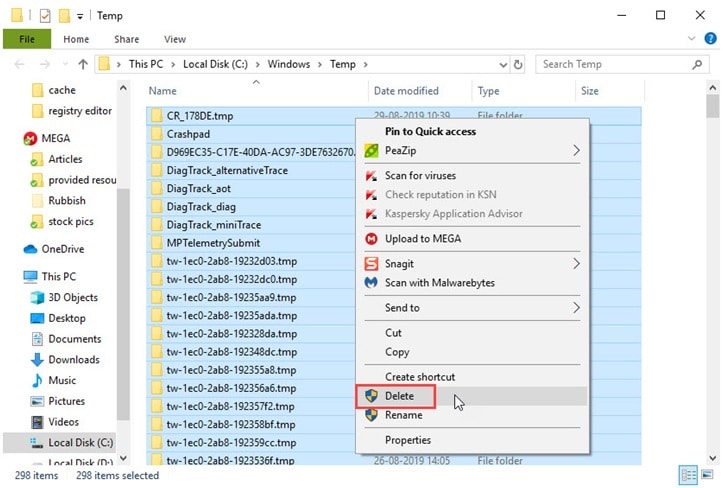Screen dimensions: 723x488
Task: Open the Share ribbon tab
Action: click(x=126, y=39)
